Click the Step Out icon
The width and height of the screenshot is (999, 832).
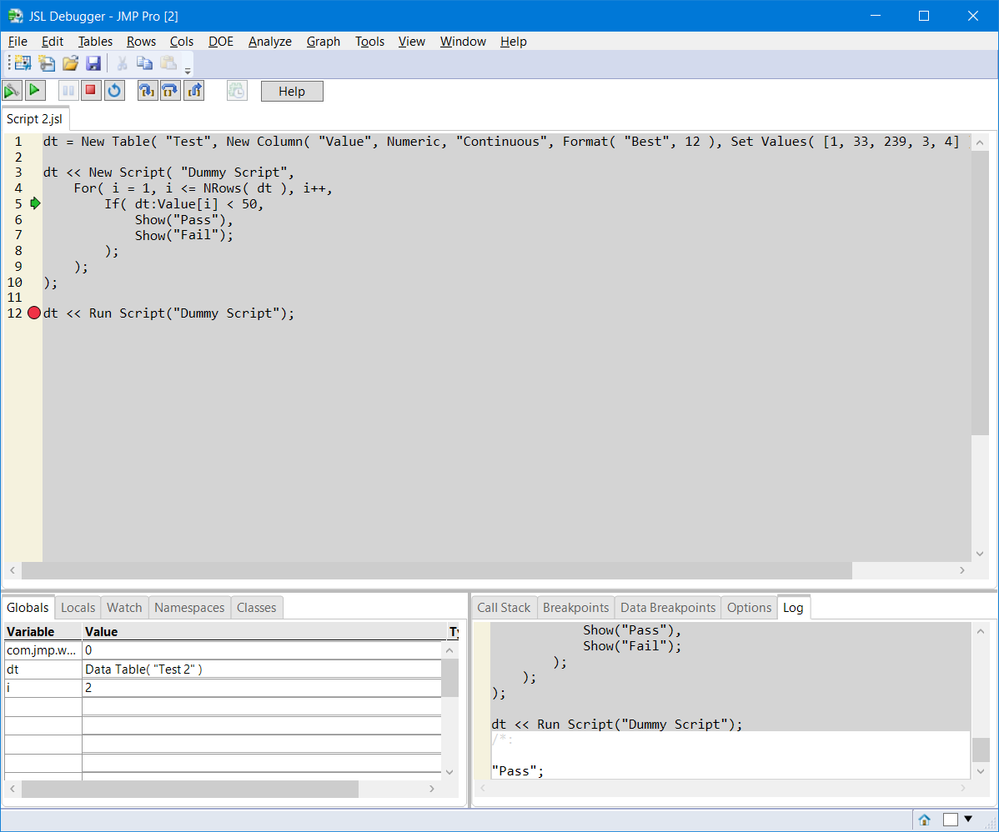[194, 90]
